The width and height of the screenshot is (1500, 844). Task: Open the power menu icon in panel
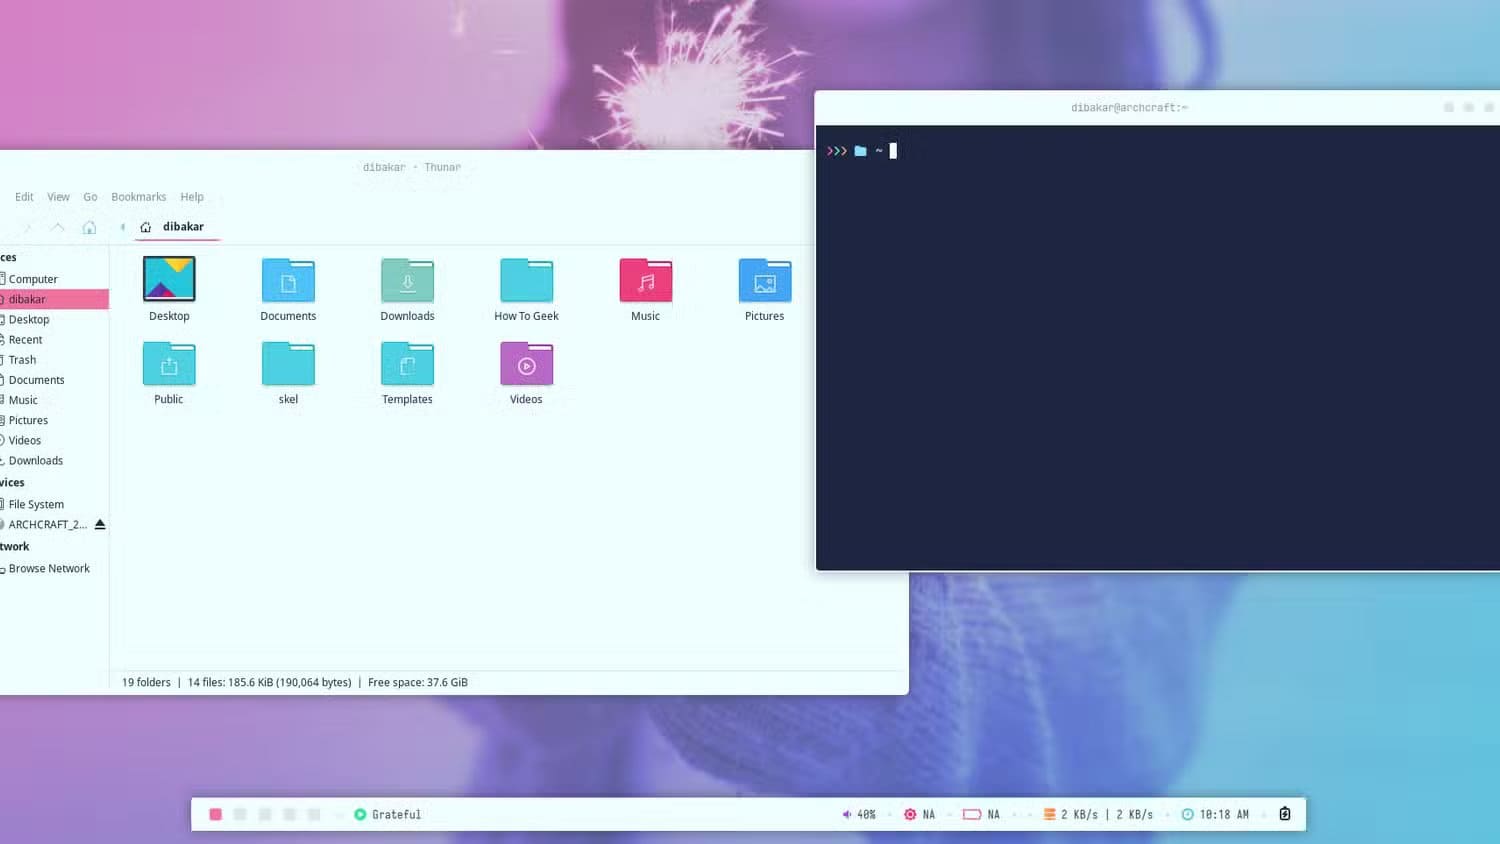(x=1285, y=814)
